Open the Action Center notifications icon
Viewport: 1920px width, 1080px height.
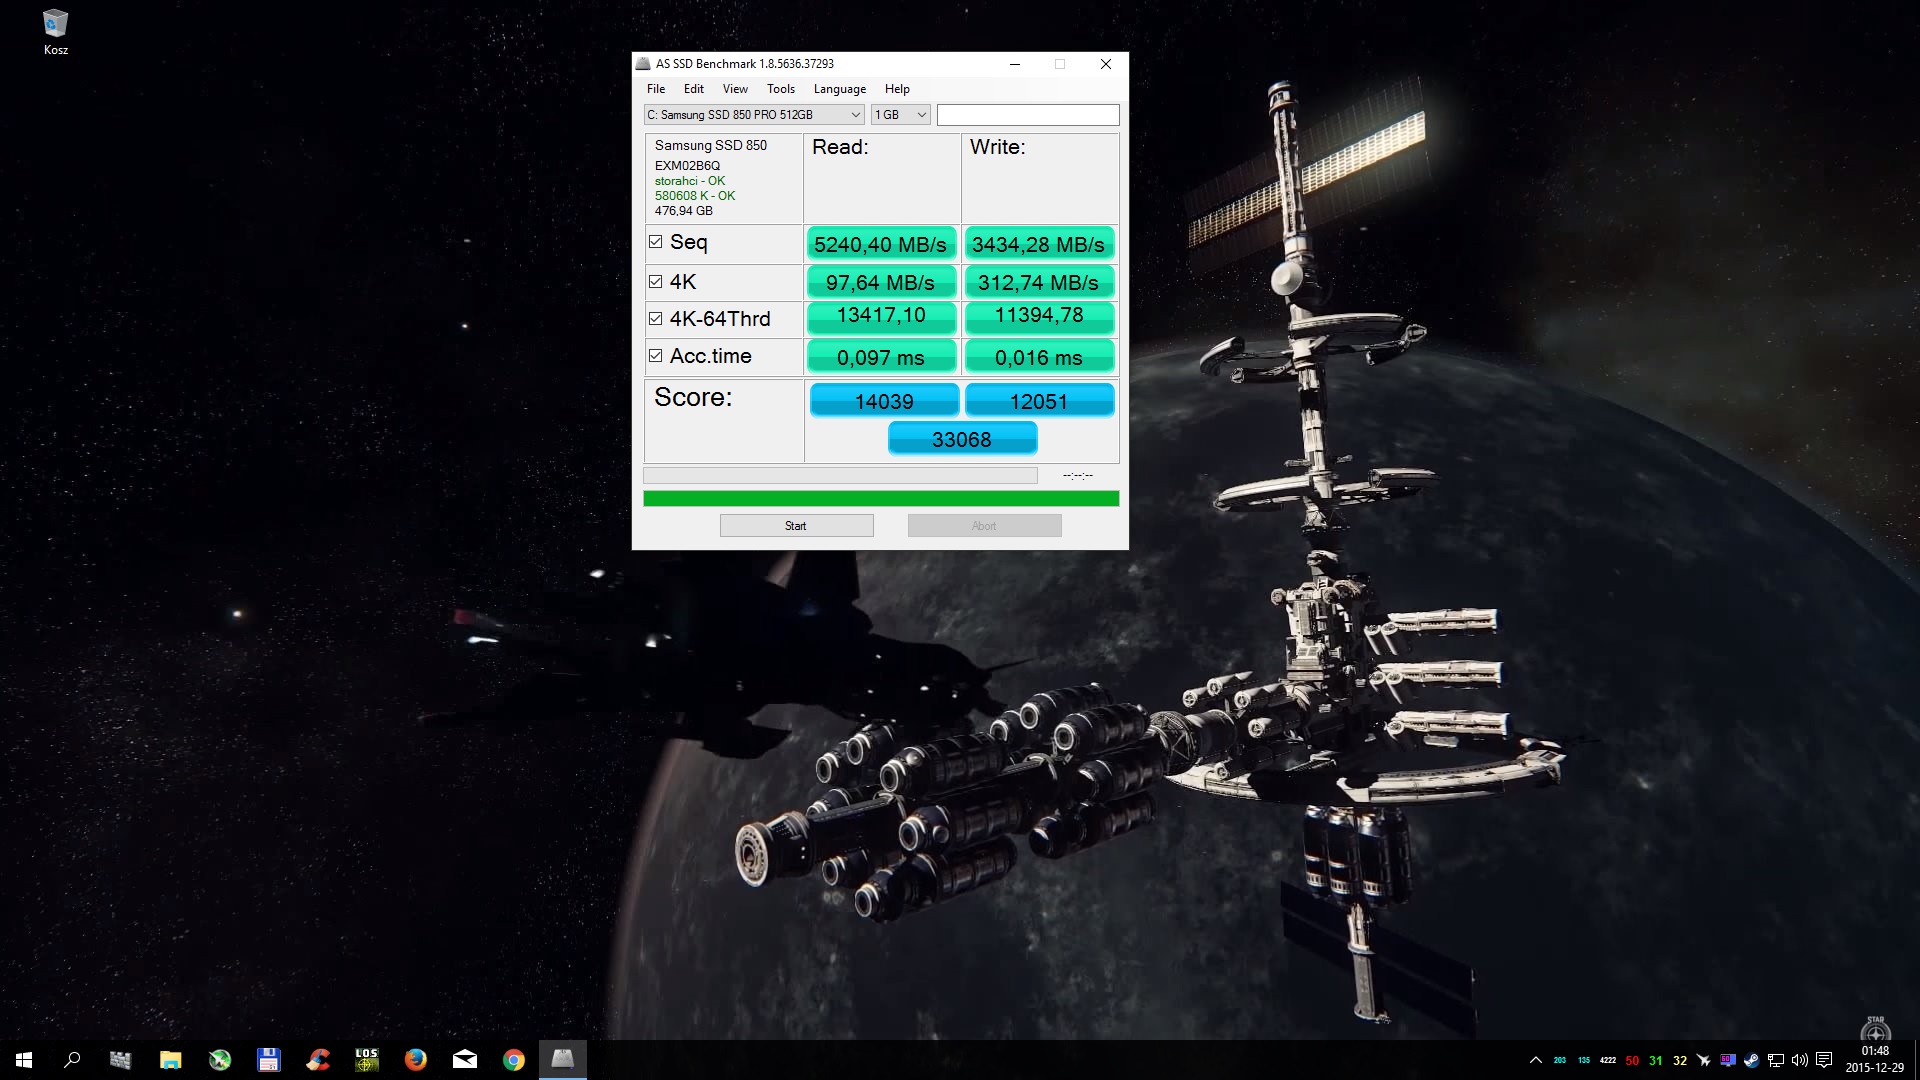point(1824,1060)
